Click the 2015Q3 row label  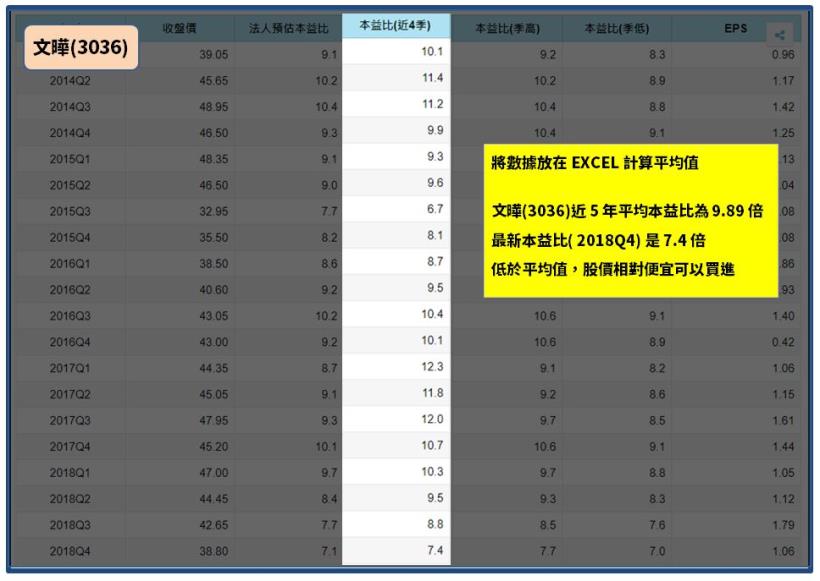click(x=70, y=211)
